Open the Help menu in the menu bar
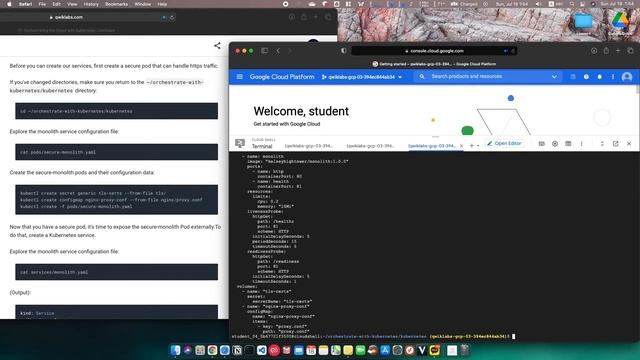This screenshot has height=360, width=640. pos(162,4)
